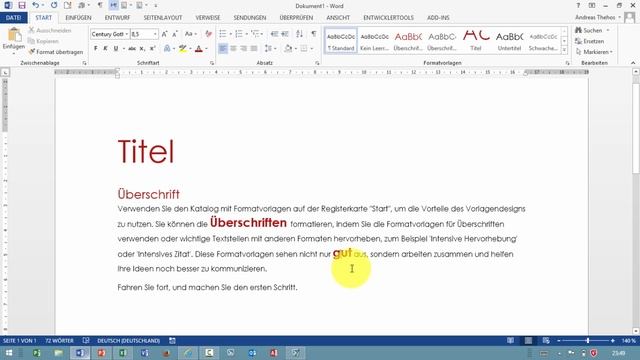Apply yellow text highlight color
This screenshot has width=640, height=360.
(182, 49)
